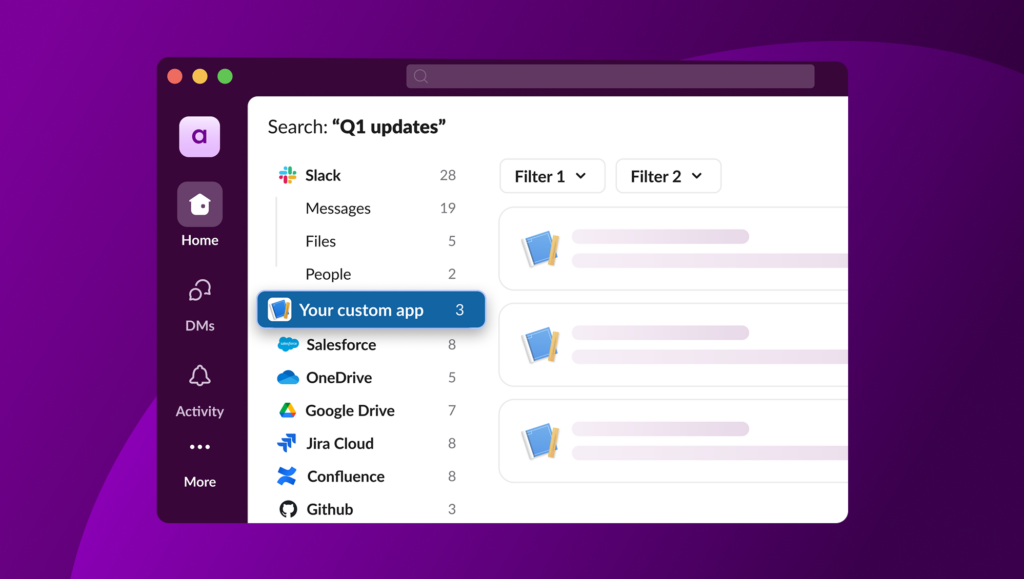The width and height of the screenshot is (1024, 579).
Task: Select the Github icon
Action: [x=288, y=509]
